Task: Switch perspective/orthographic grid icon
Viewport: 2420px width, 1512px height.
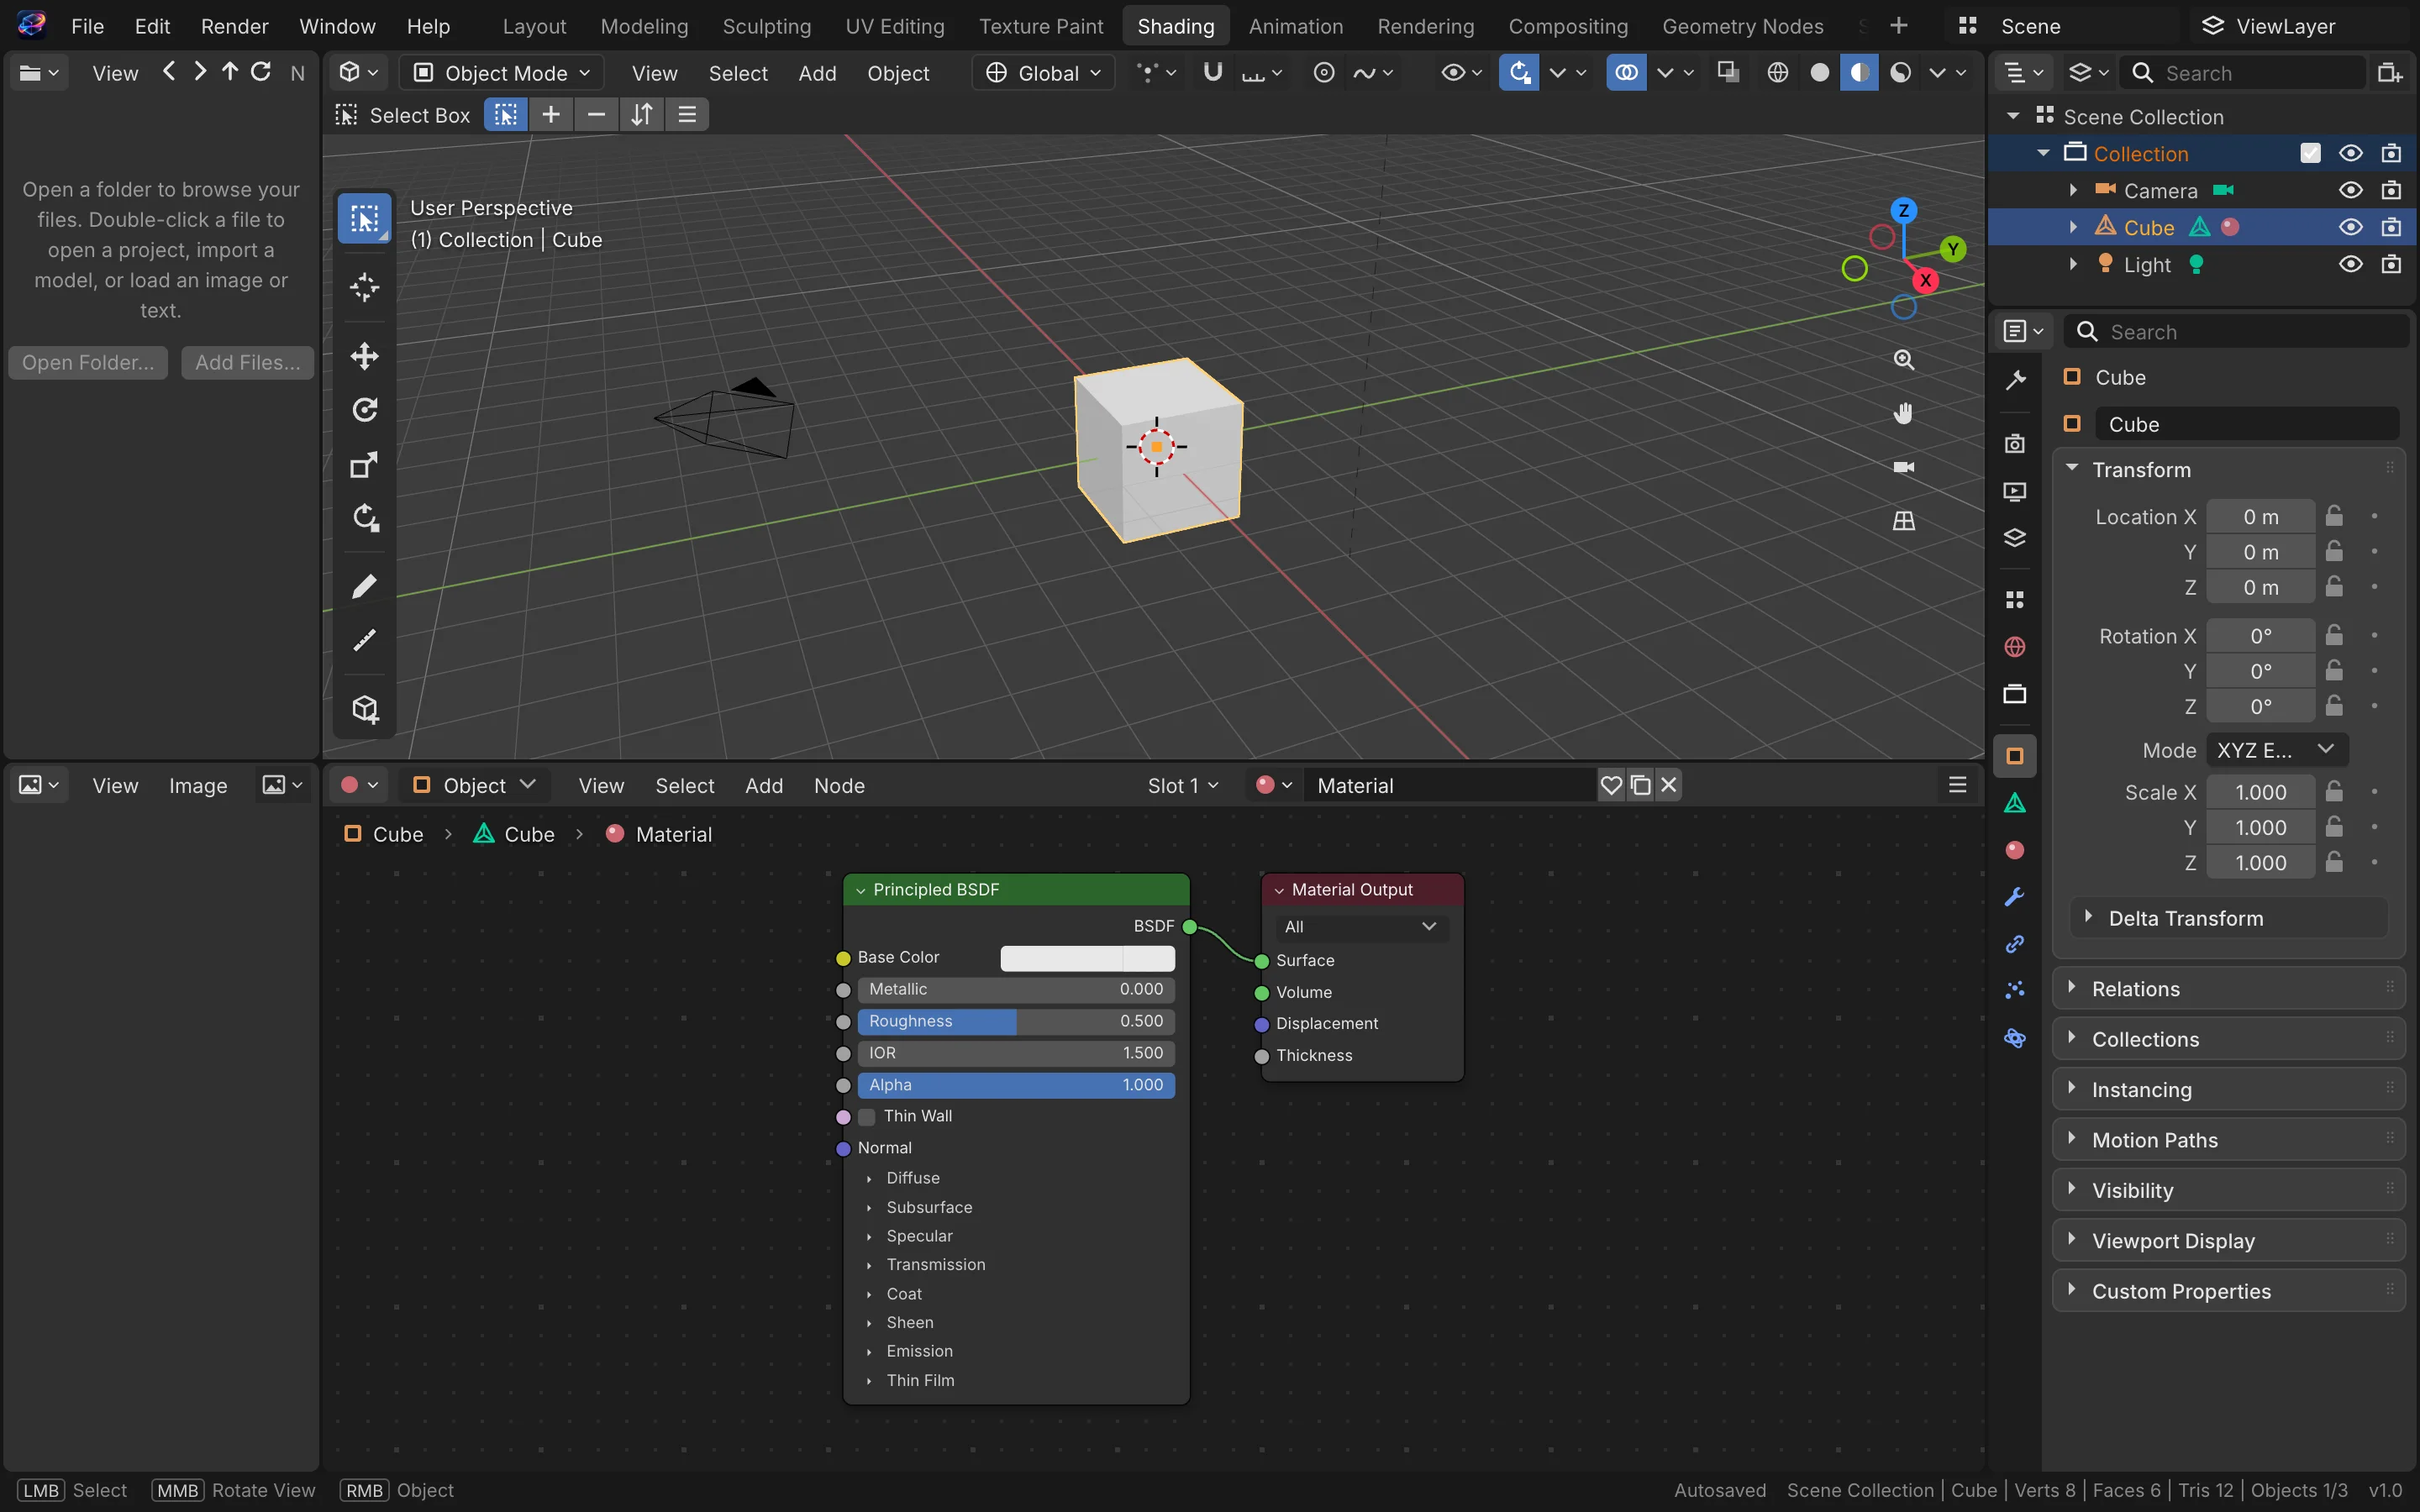Action: 1904,521
